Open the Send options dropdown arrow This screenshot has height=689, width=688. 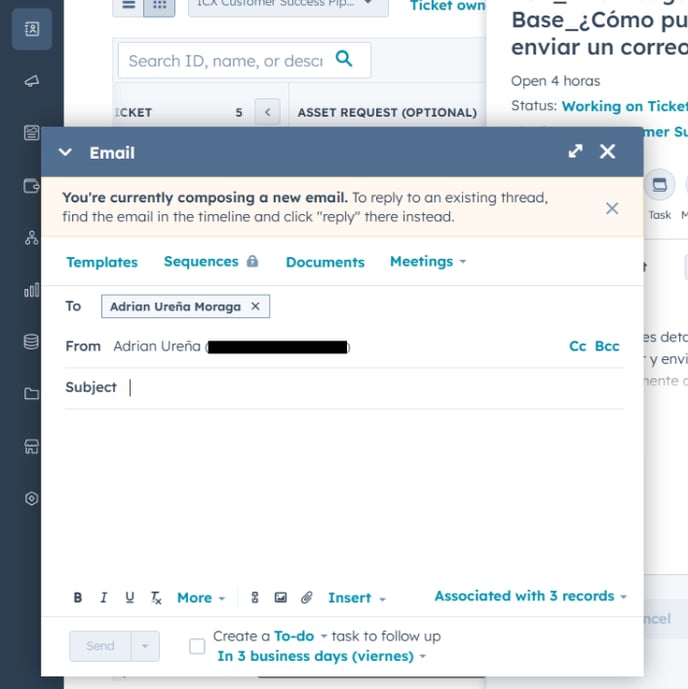pyautogui.click(x=145, y=646)
